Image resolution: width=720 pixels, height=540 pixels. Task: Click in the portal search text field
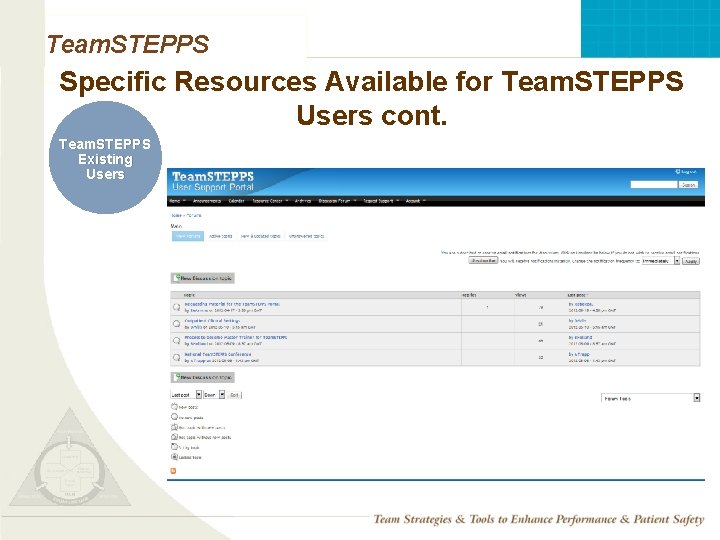point(654,185)
